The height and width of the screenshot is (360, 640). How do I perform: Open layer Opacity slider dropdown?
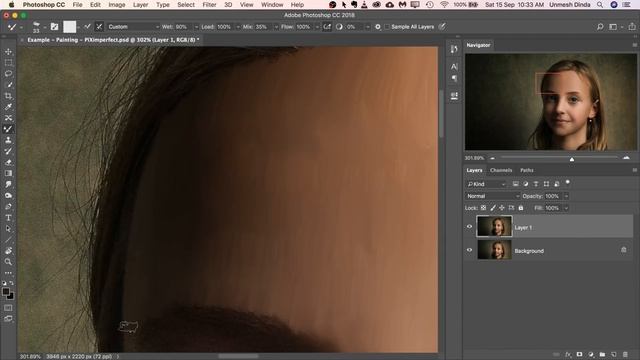point(566,196)
